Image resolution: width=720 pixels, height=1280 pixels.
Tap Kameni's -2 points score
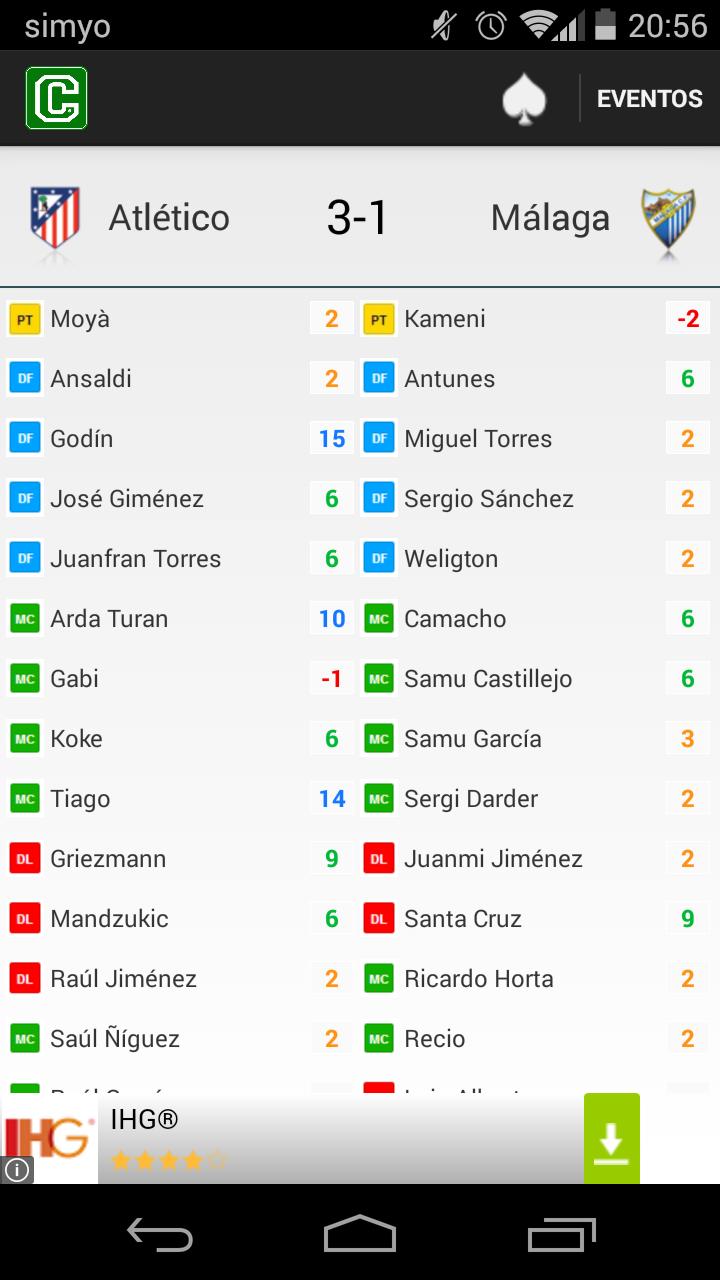[687, 319]
